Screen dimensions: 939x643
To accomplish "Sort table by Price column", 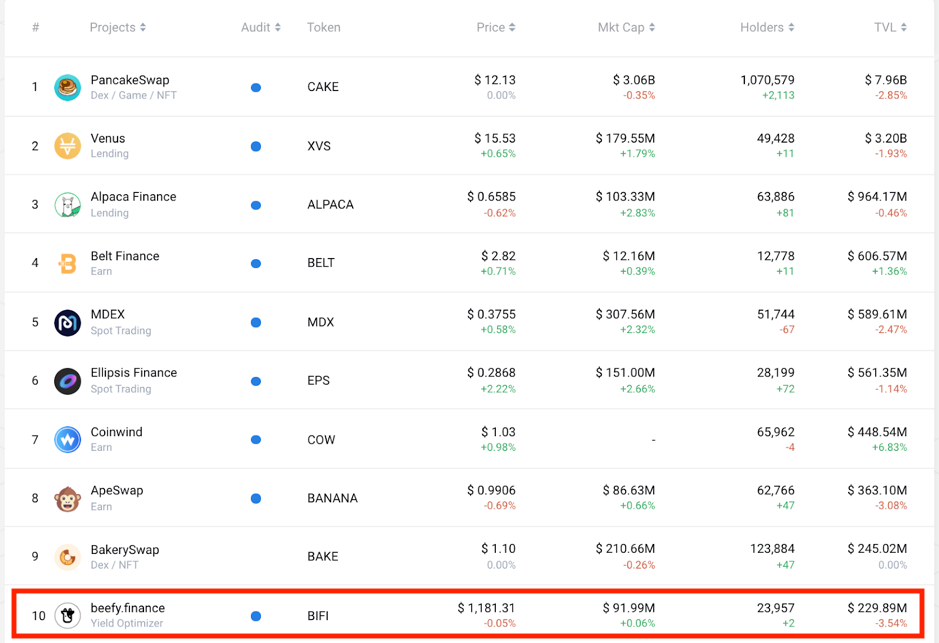I will coord(495,27).
